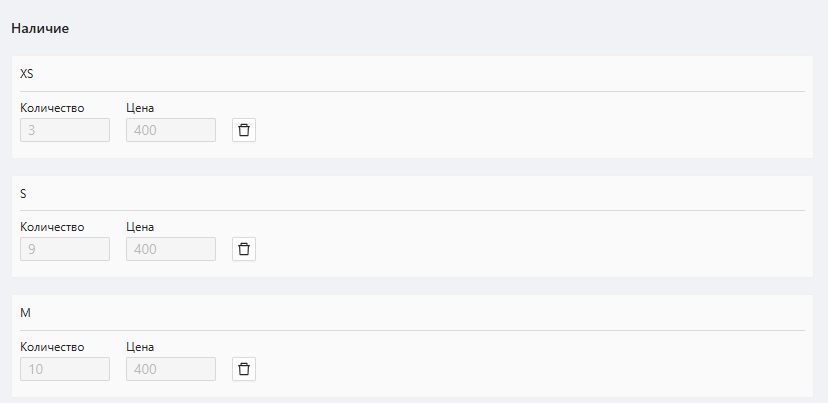The image size is (828, 403).
Task: Focus the M quantity field showing 10
Action: (x=65, y=369)
